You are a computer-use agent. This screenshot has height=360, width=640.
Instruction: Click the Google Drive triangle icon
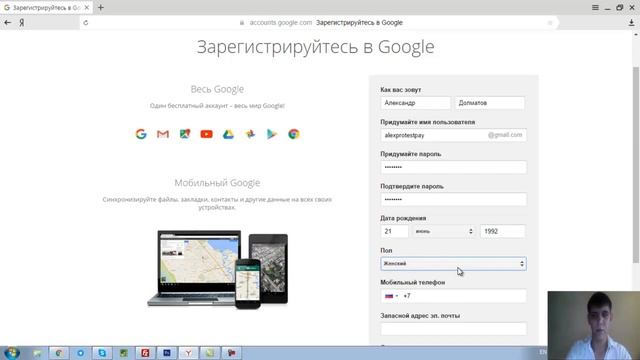(x=228, y=134)
